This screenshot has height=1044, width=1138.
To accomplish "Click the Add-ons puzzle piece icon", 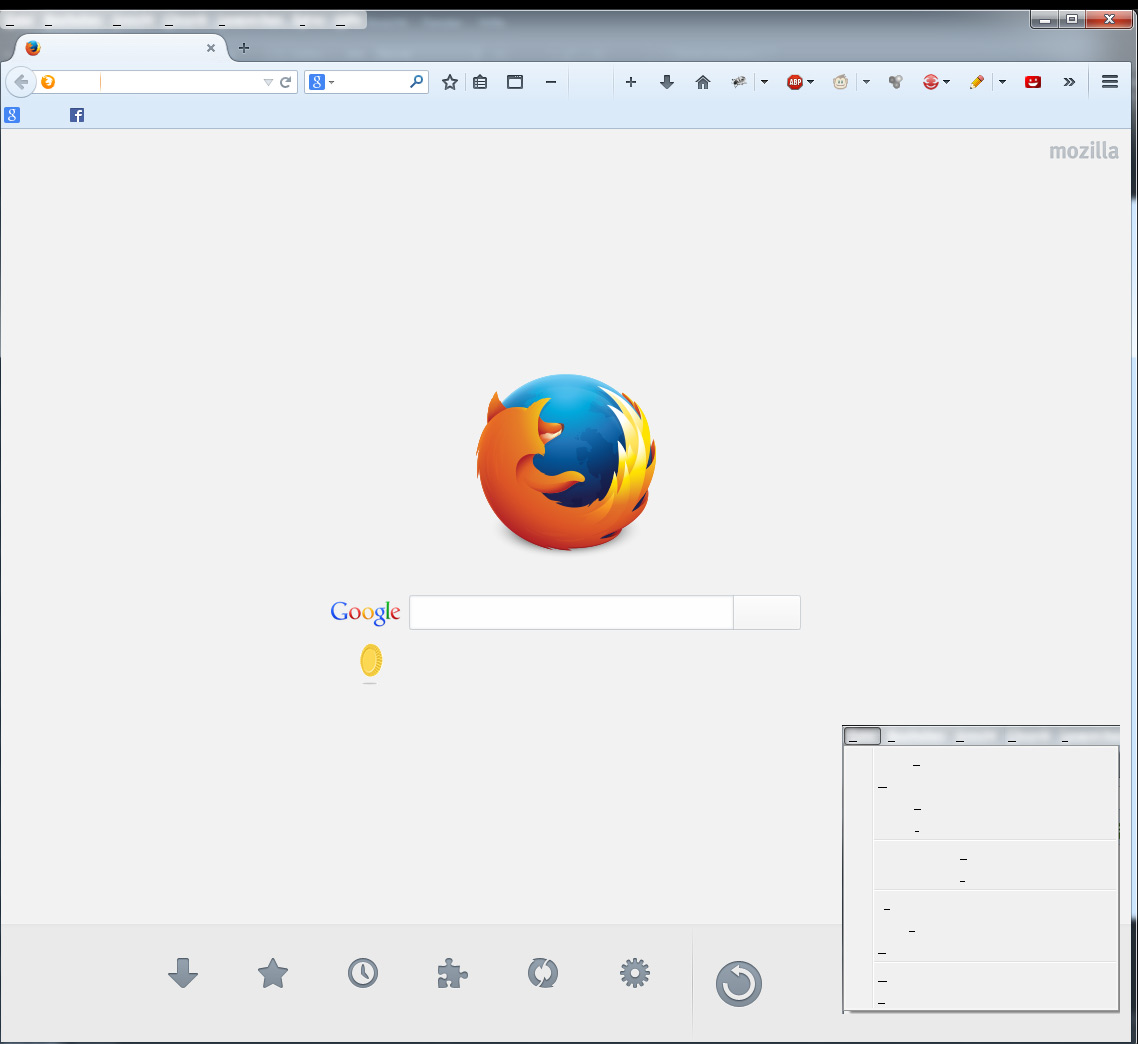I will click(453, 974).
